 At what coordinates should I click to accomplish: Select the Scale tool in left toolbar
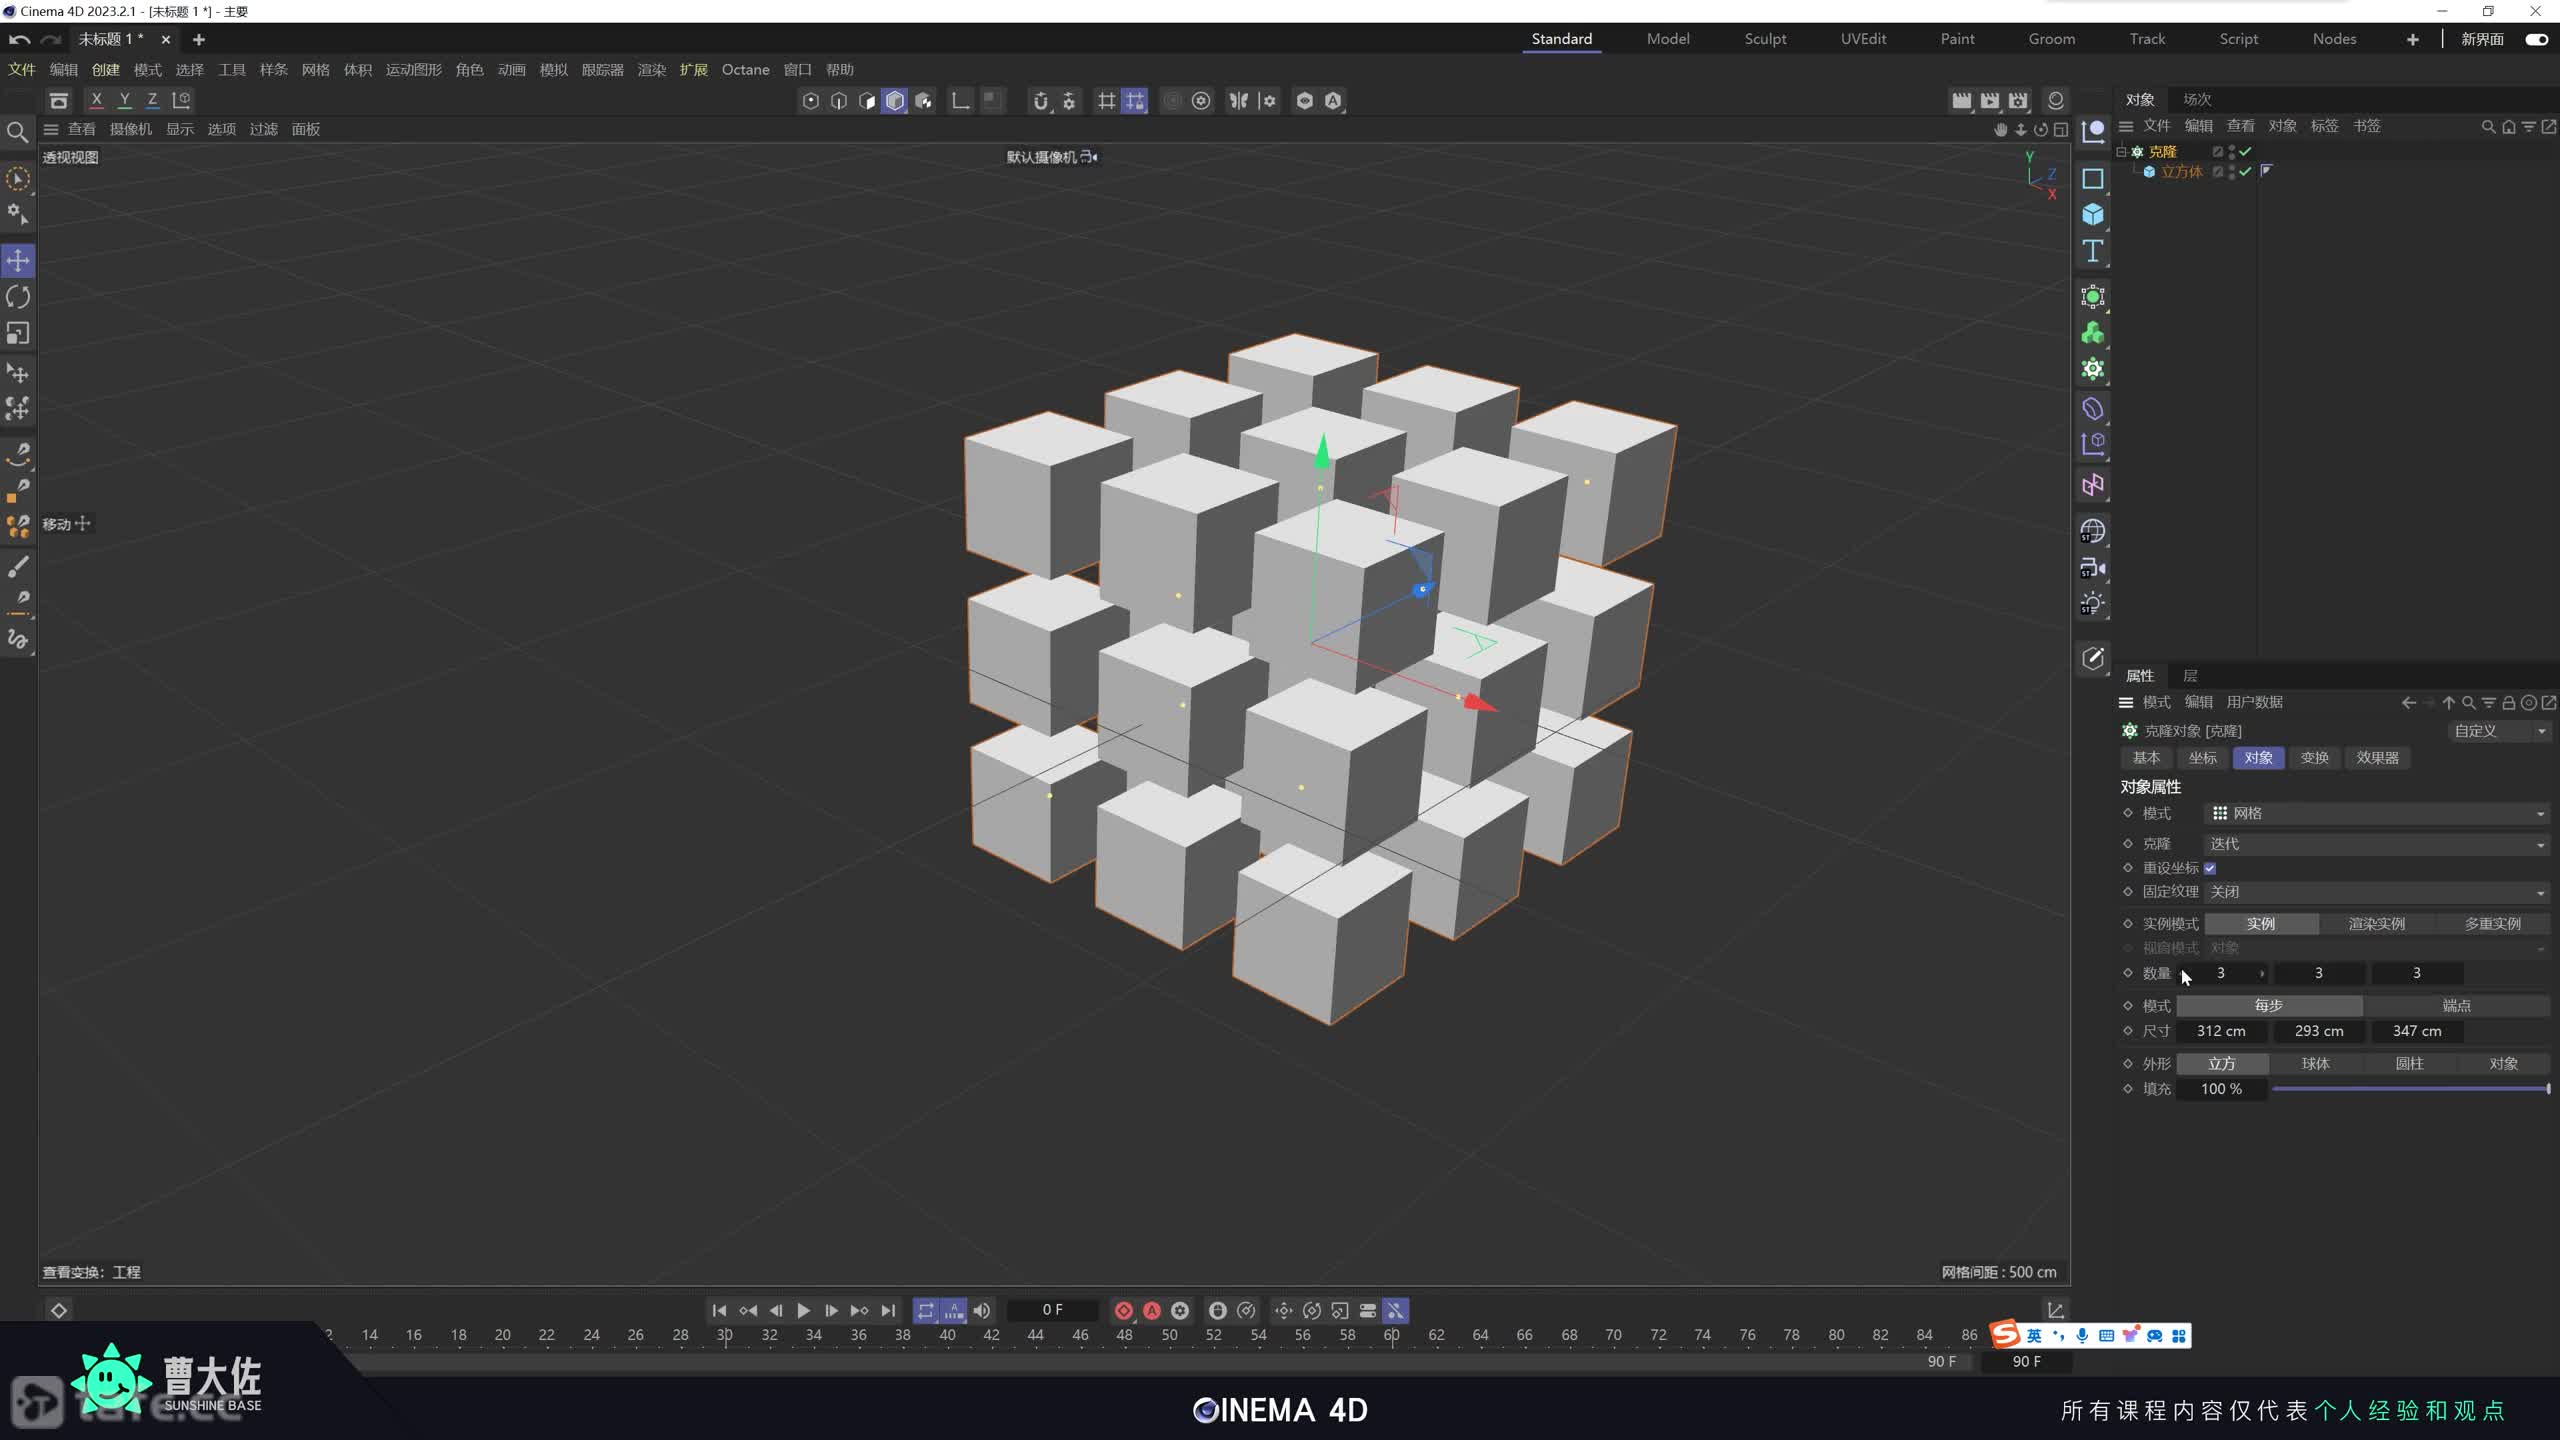[x=18, y=333]
